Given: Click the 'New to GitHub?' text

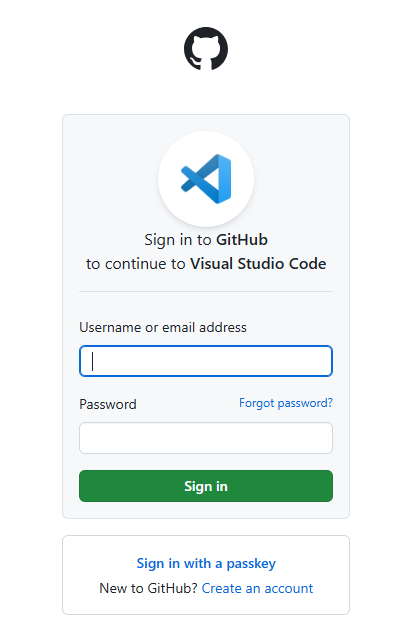Looking at the screenshot, I should [149, 588].
